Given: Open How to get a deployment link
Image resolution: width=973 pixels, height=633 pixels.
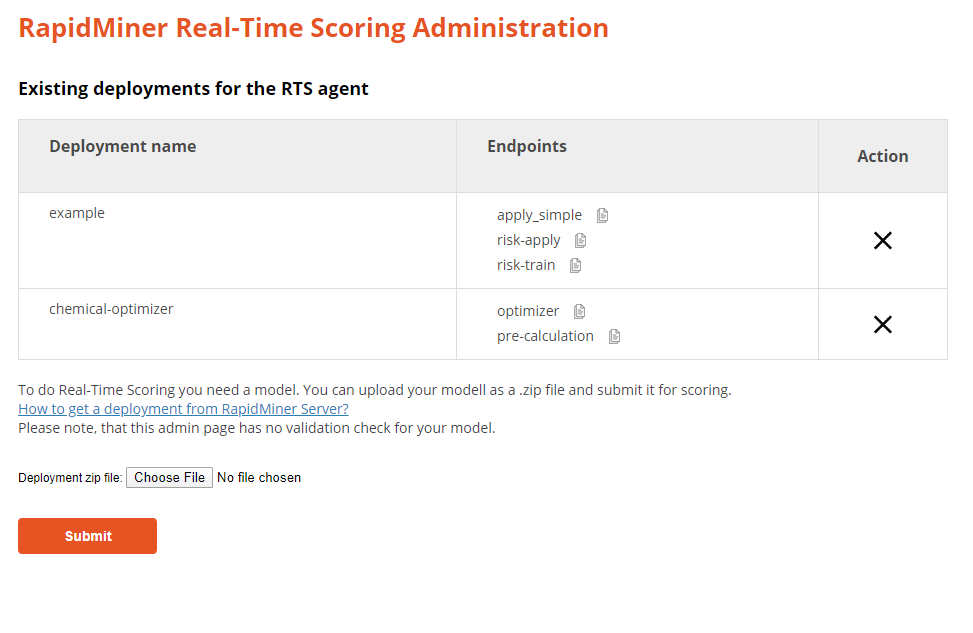Looking at the screenshot, I should (183, 409).
